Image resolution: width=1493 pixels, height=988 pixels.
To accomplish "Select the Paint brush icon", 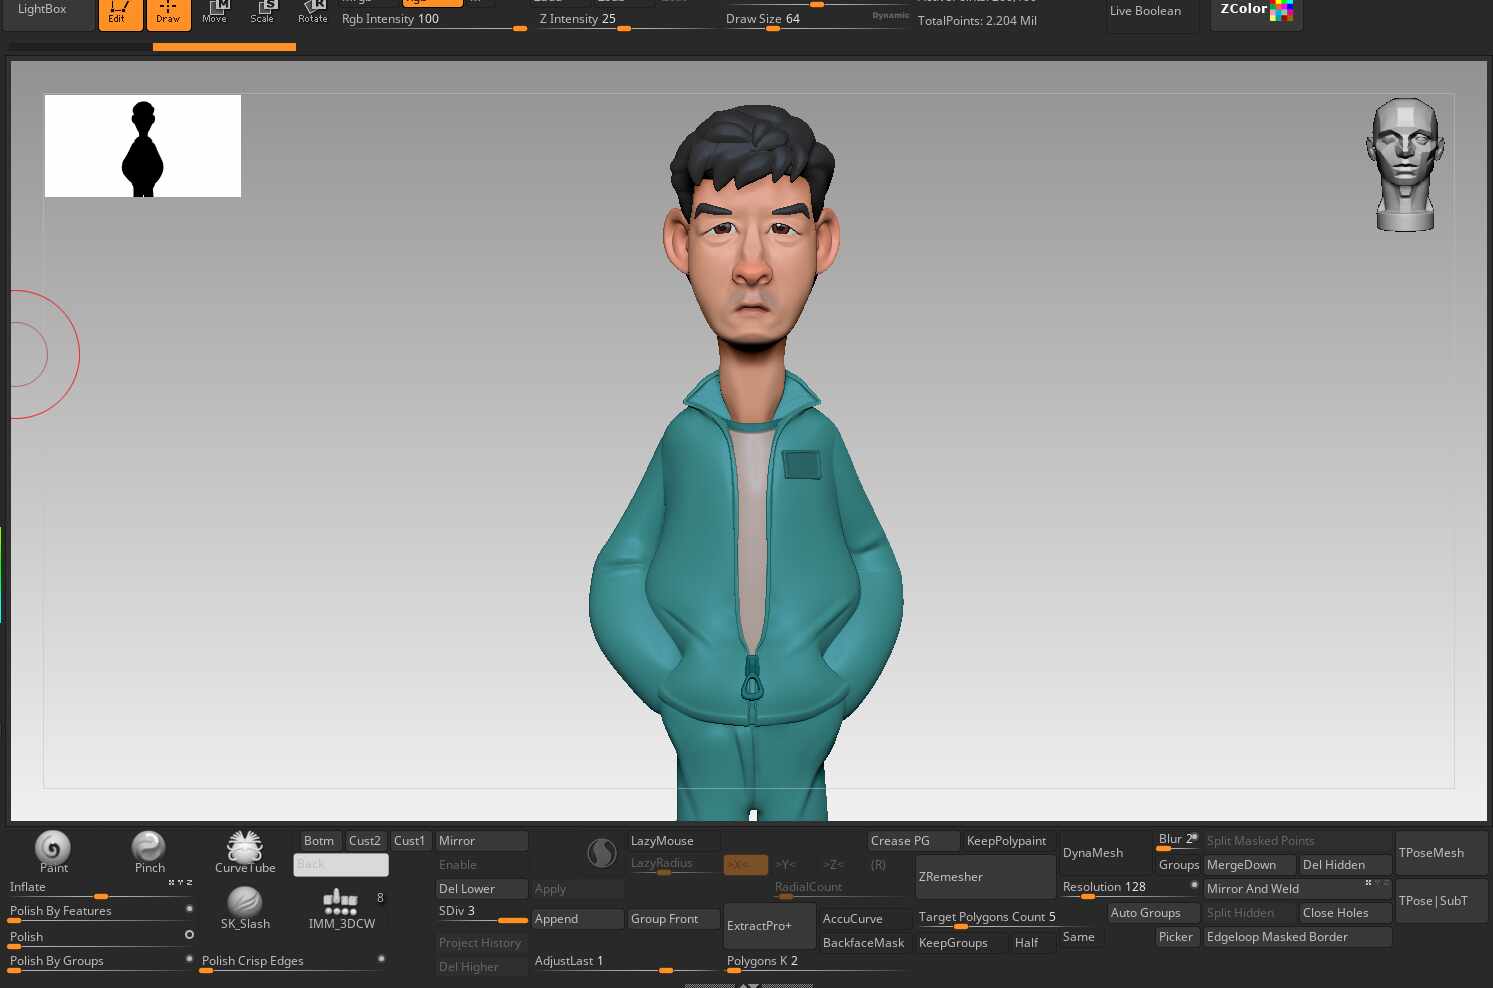I will click(x=53, y=848).
